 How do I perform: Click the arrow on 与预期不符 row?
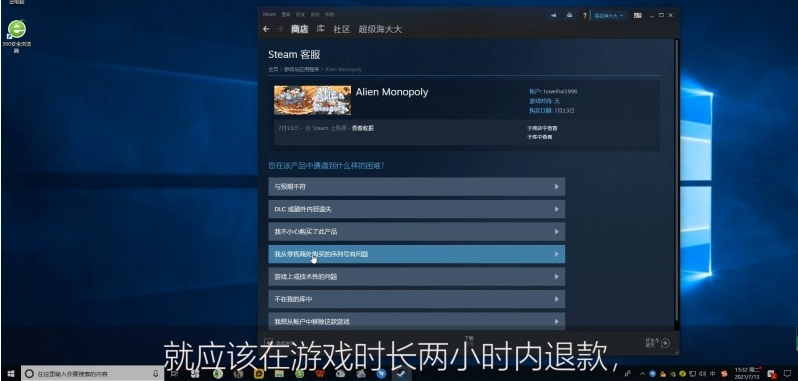tap(556, 187)
